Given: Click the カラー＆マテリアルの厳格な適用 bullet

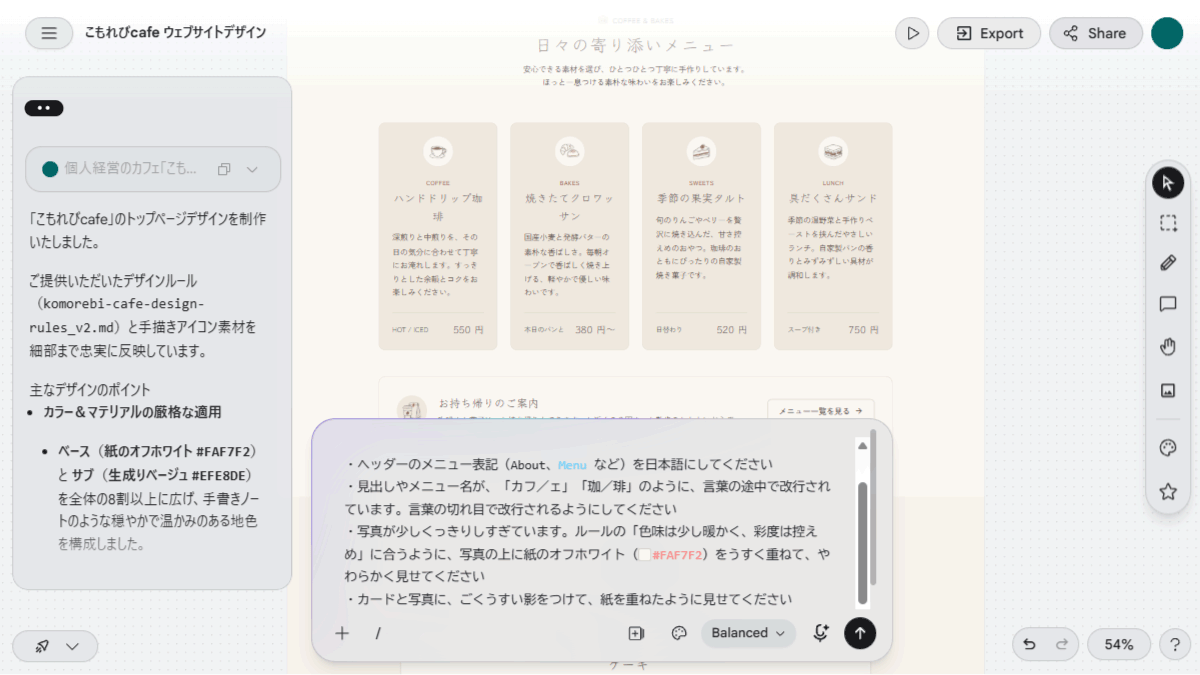Looking at the screenshot, I should tap(132, 412).
